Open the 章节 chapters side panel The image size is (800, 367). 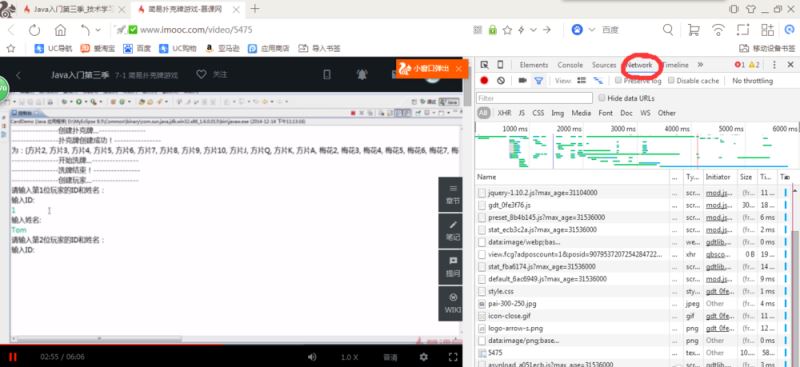click(x=452, y=195)
